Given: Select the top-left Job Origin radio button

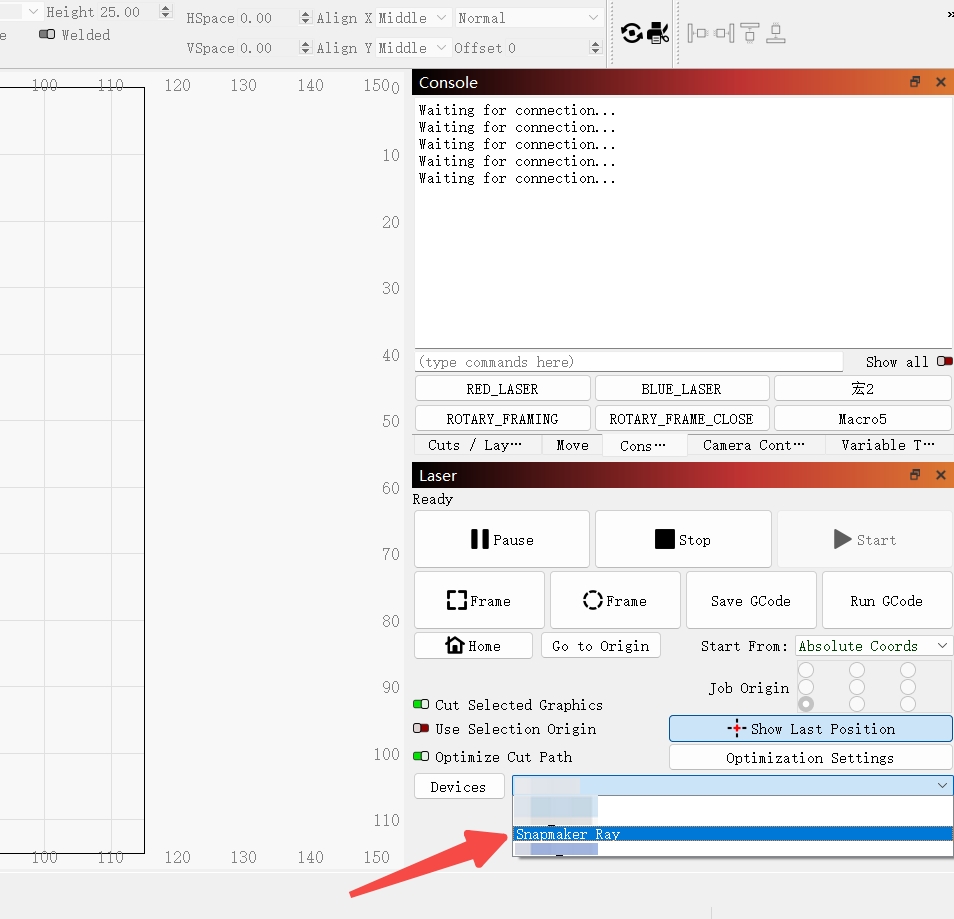Looking at the screenshot, I should [x=806, y=670].
